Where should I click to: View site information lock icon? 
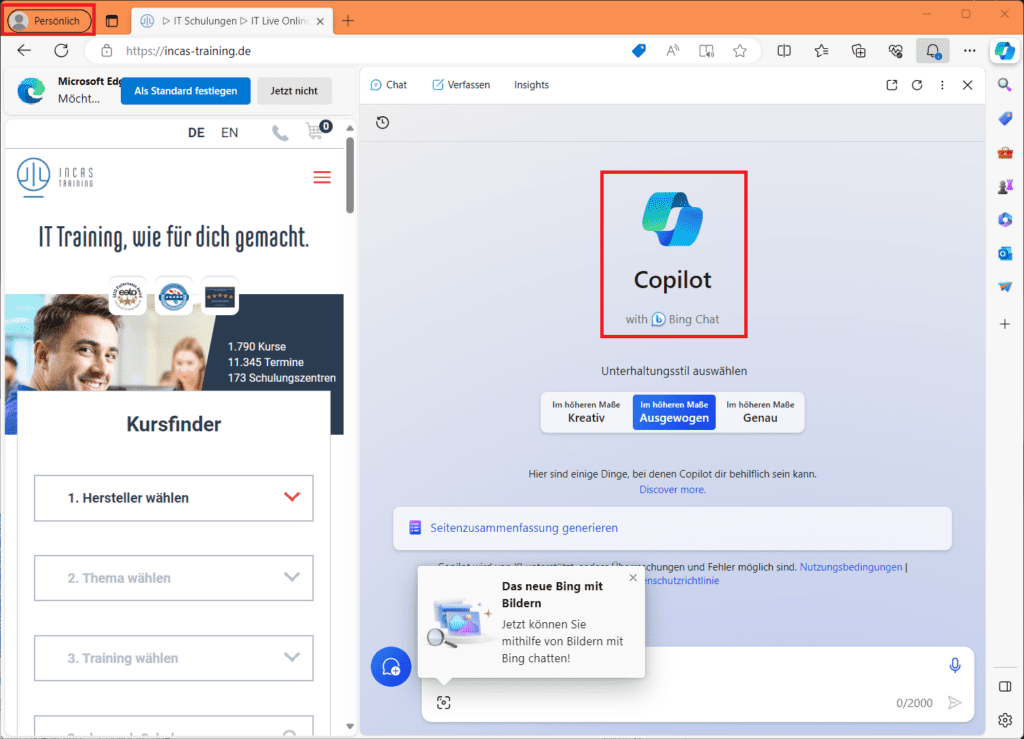tap(107, 50)
